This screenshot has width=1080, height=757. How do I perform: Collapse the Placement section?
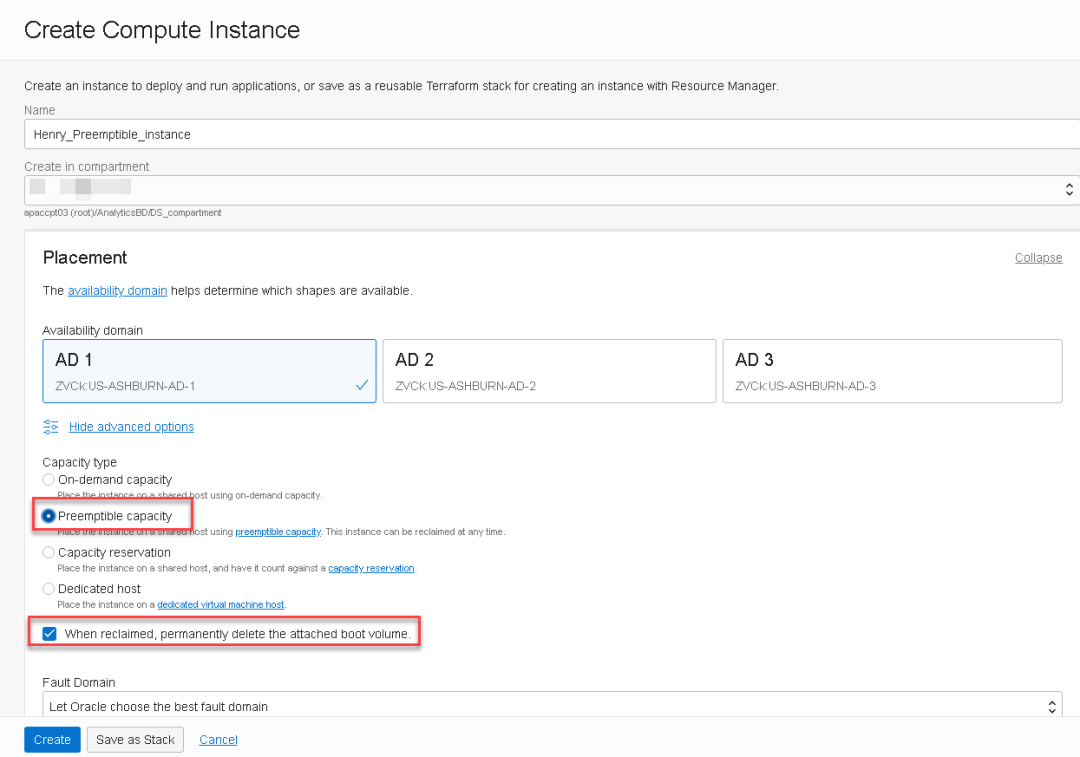click(1038, 258)
